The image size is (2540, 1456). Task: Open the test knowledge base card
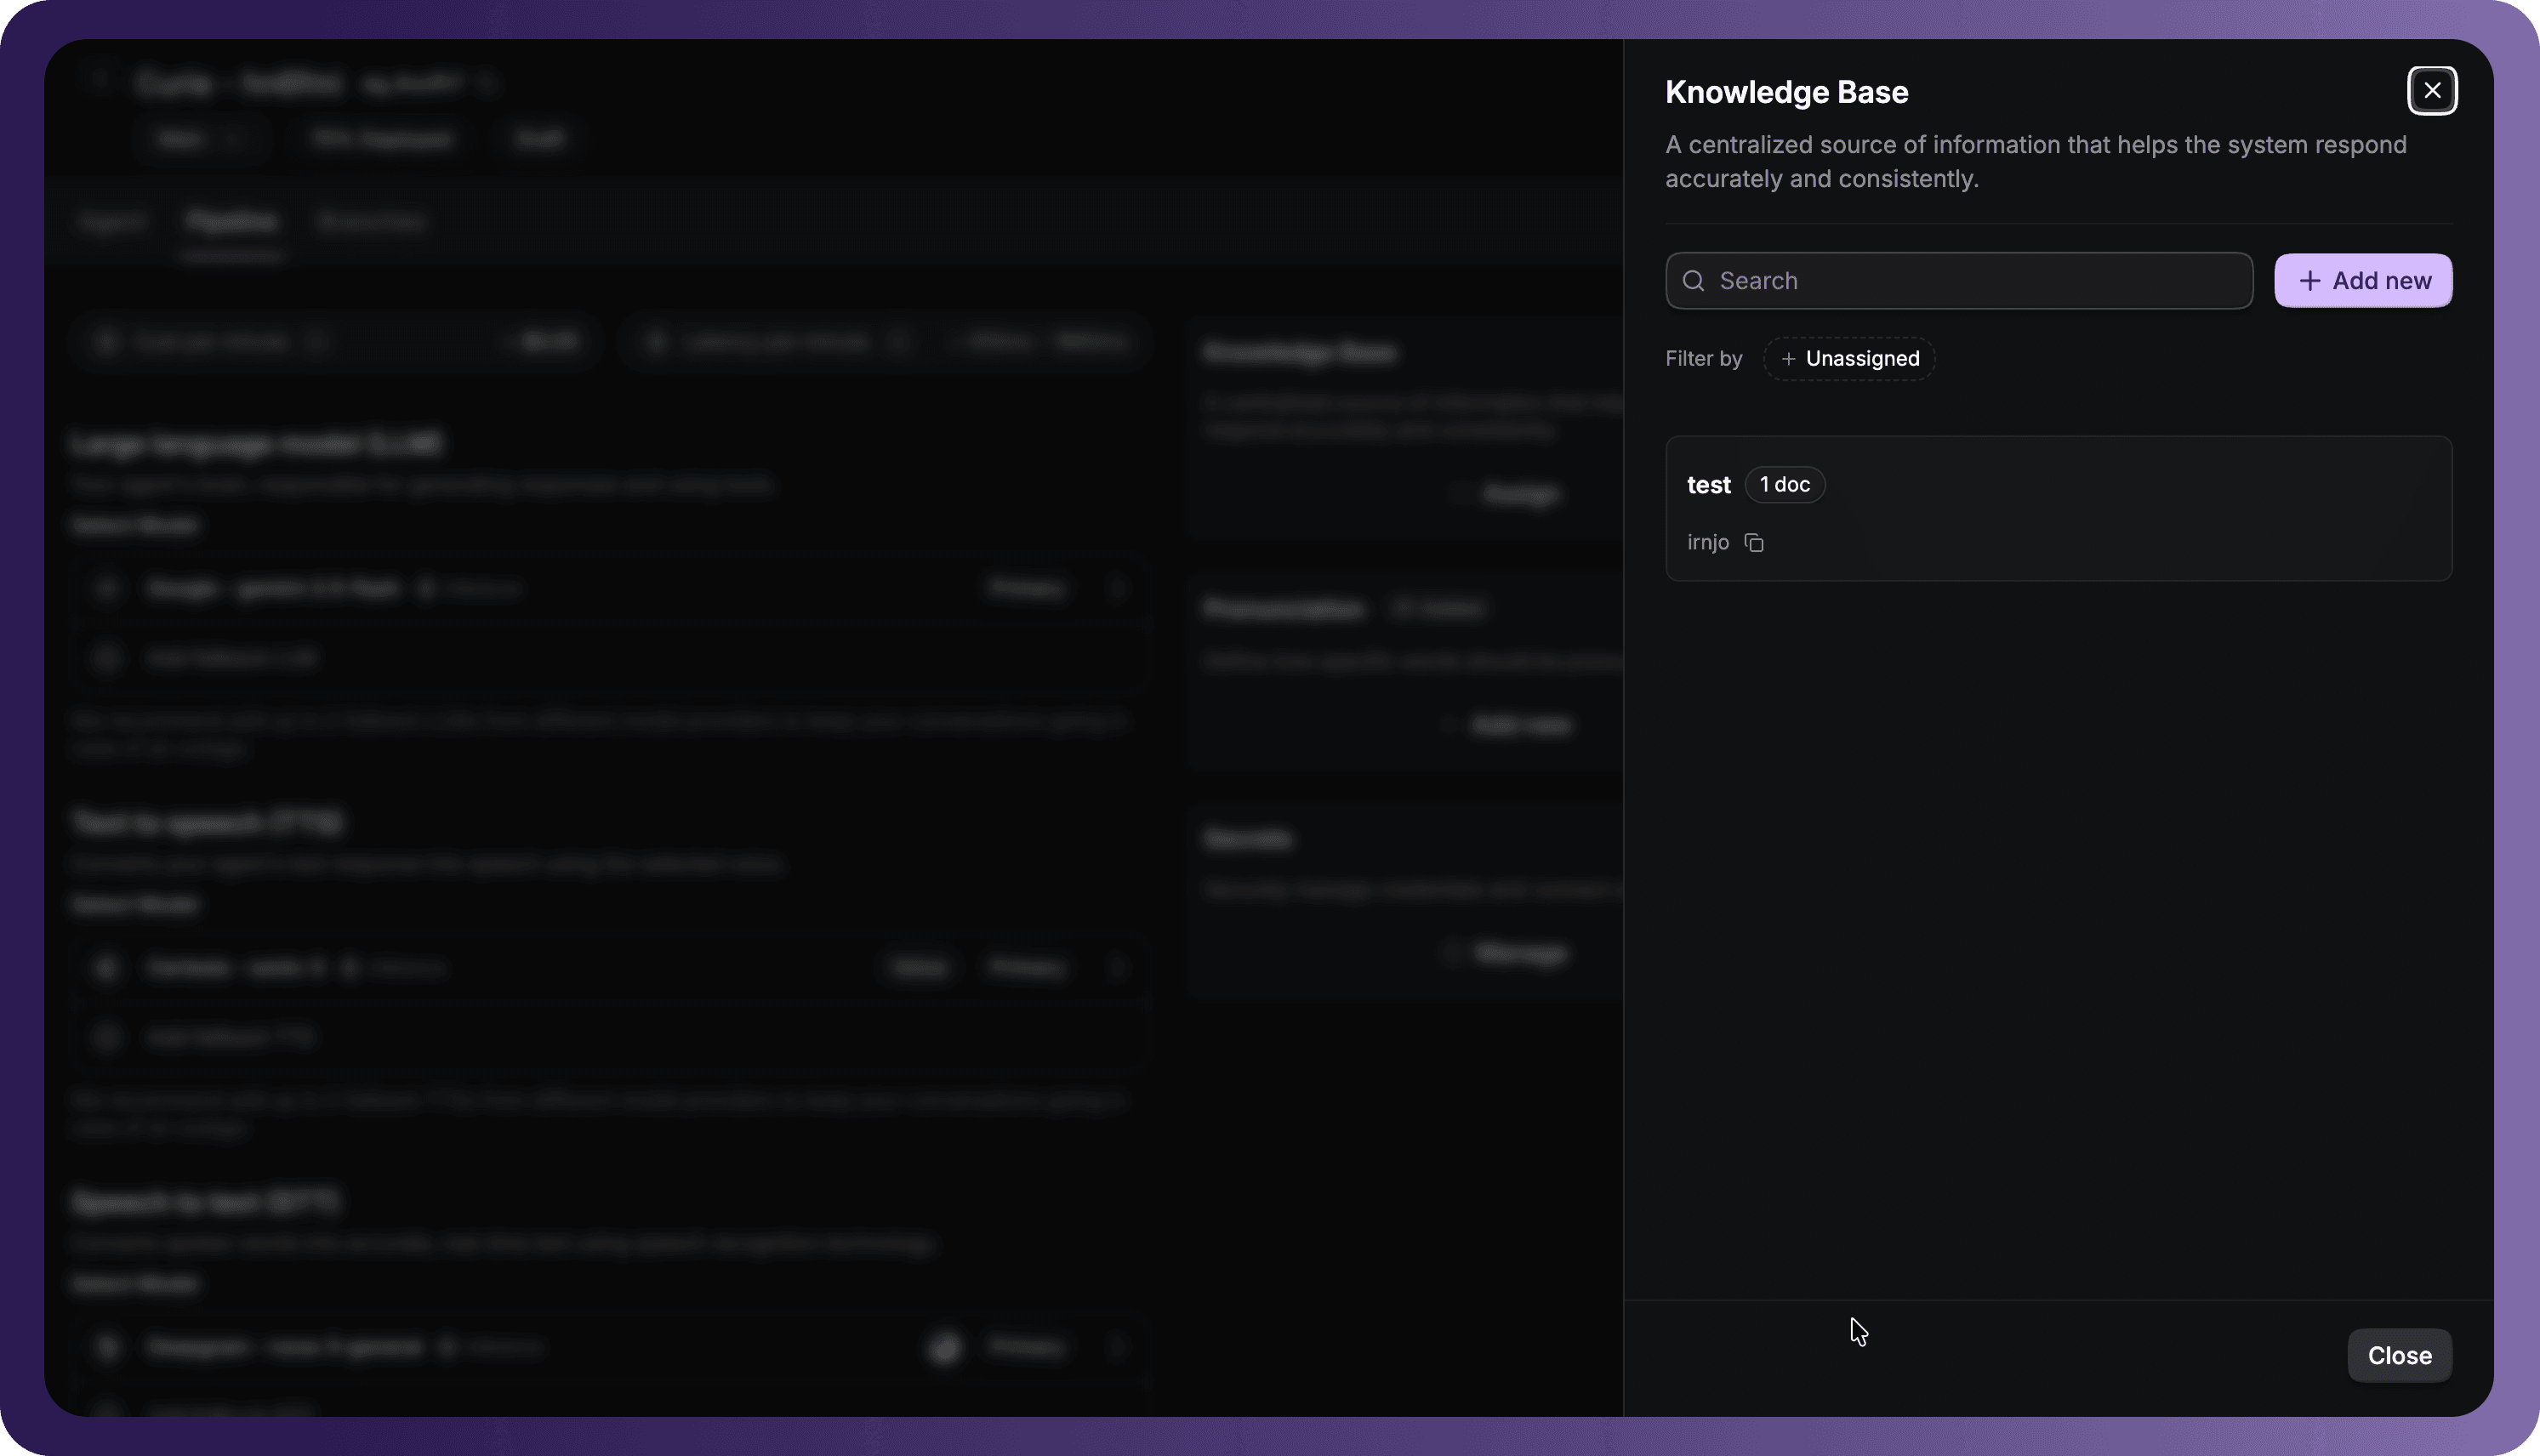pyautogui.click(x=2058, y=508)
